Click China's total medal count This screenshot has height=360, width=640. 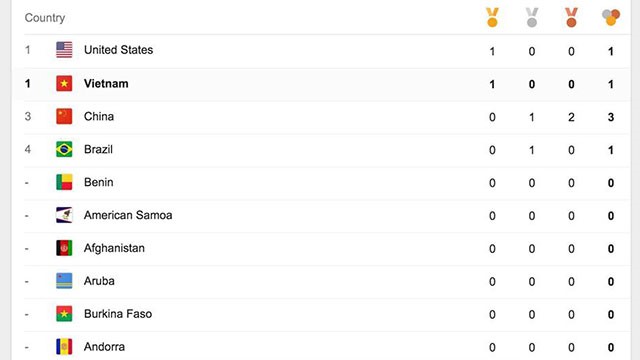(x=611, y=118)
